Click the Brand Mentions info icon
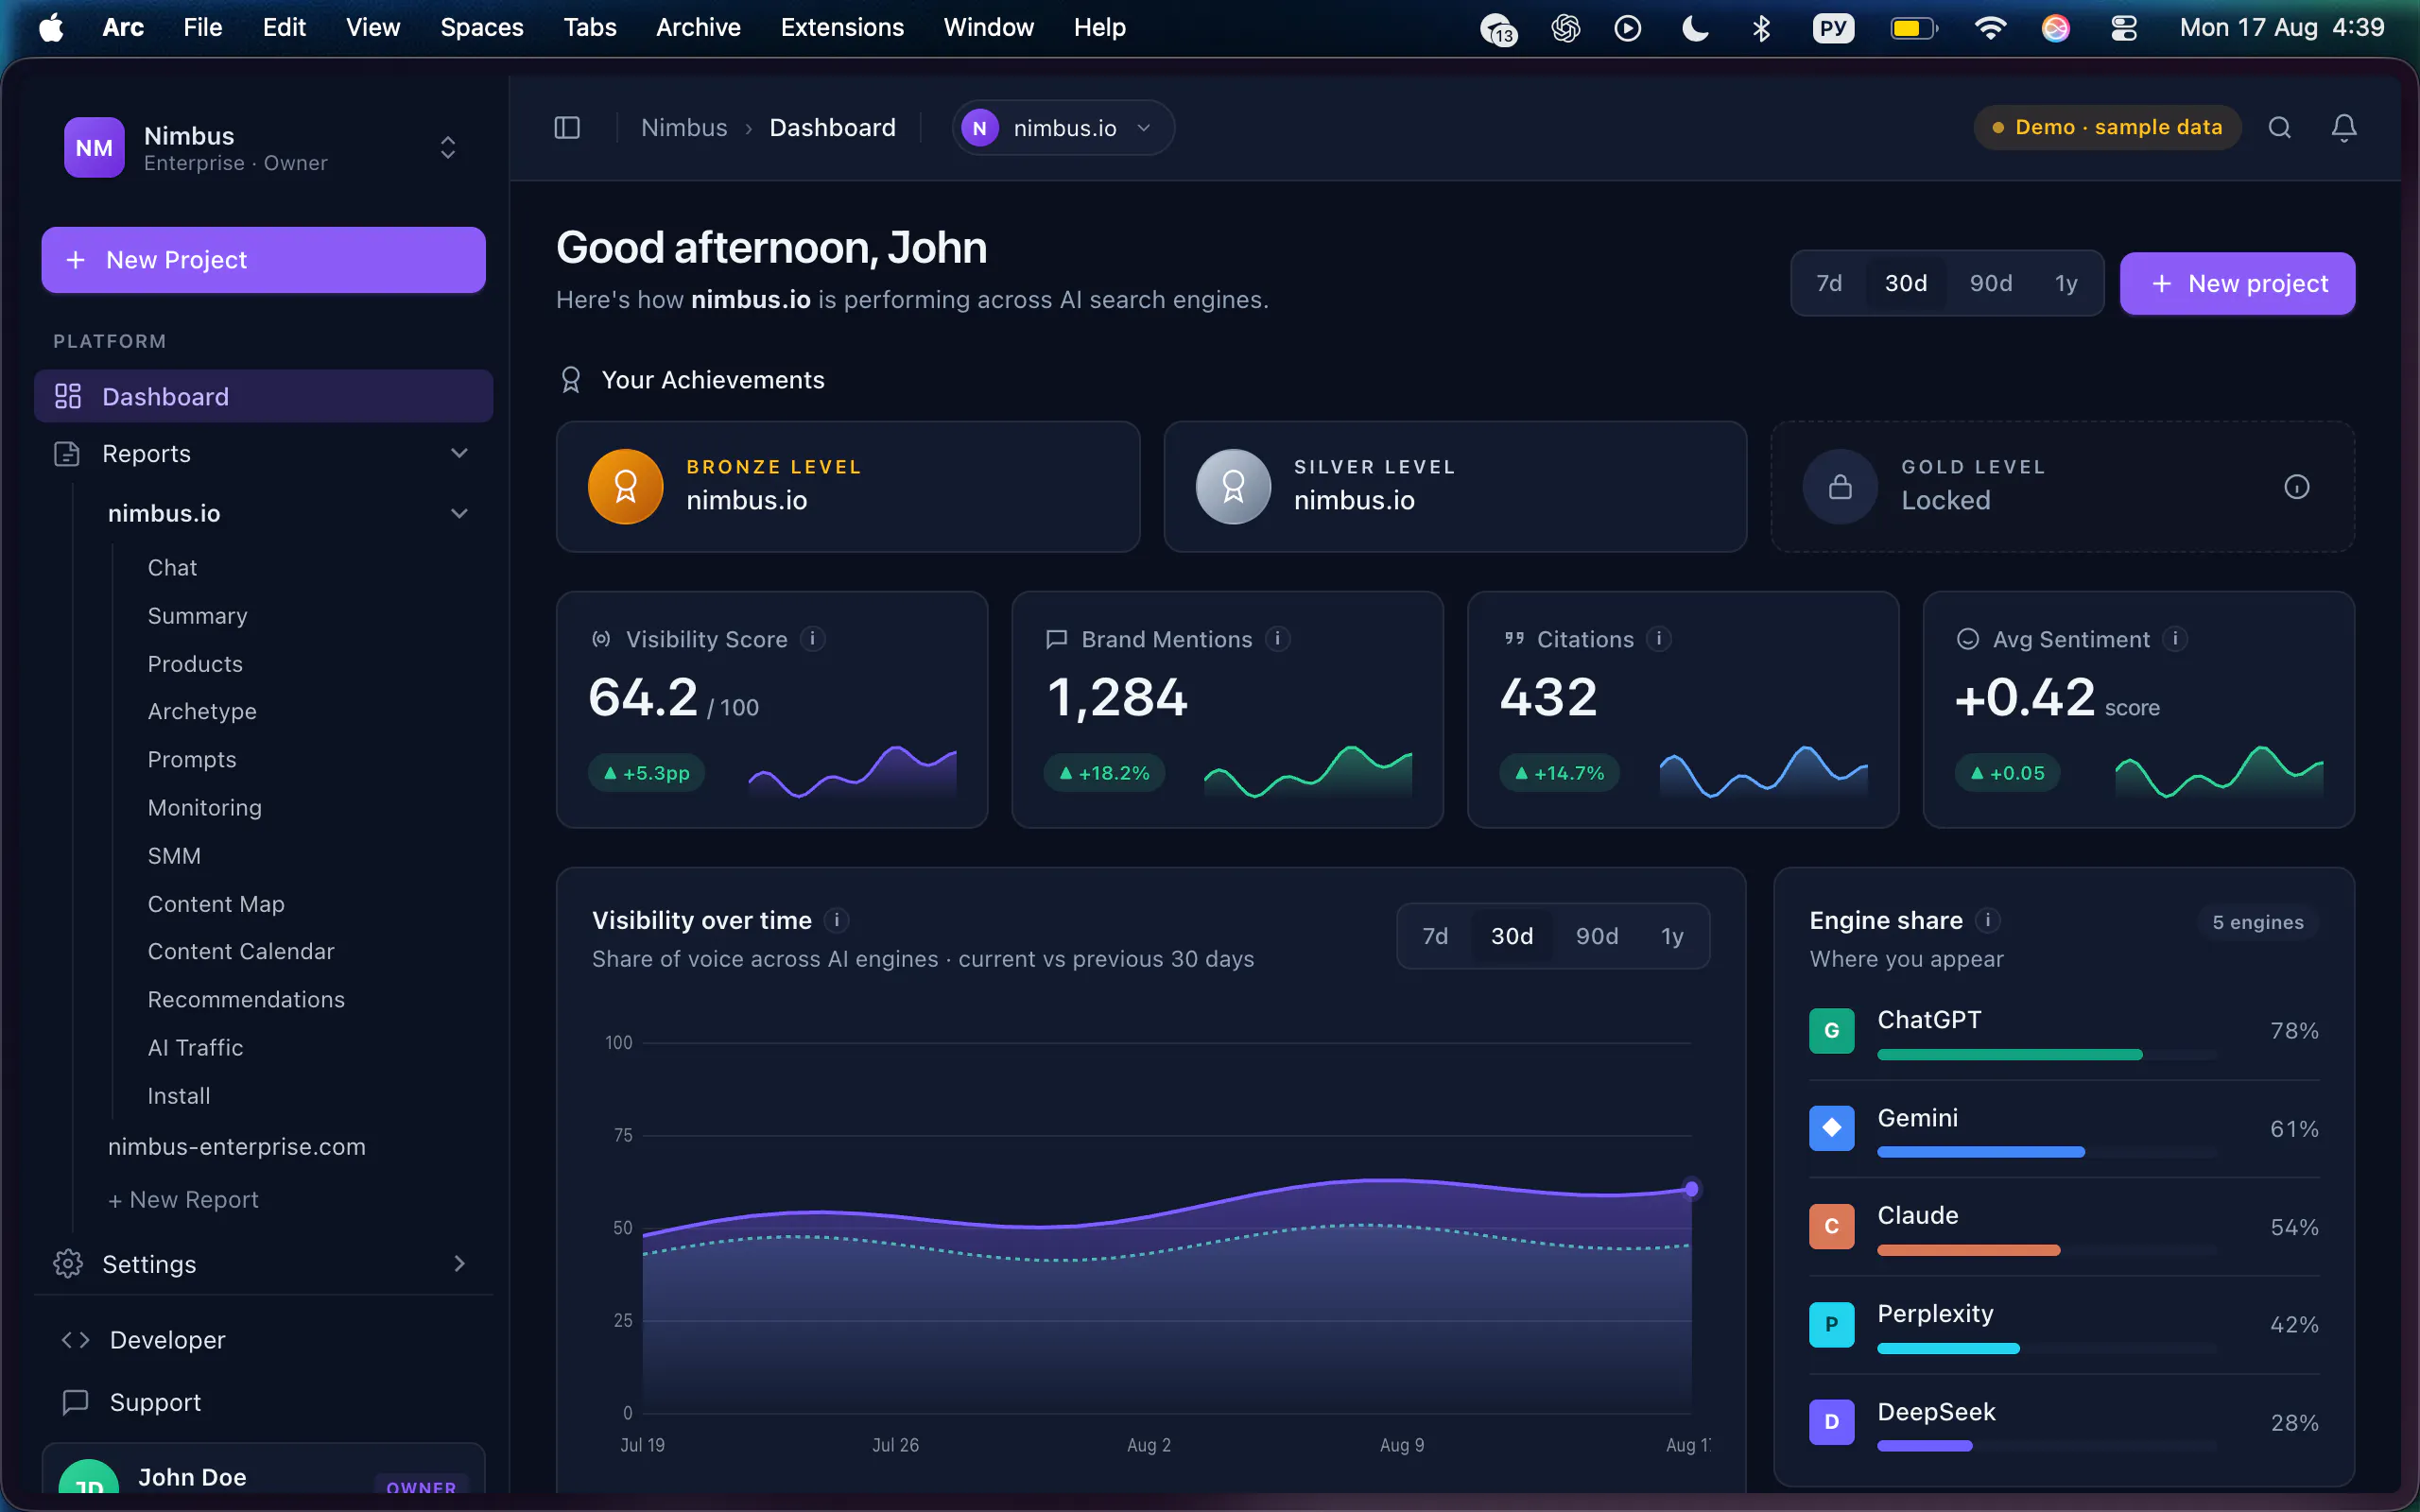This screenshot has height=1512, width=2420. (x=1278, y=638)
